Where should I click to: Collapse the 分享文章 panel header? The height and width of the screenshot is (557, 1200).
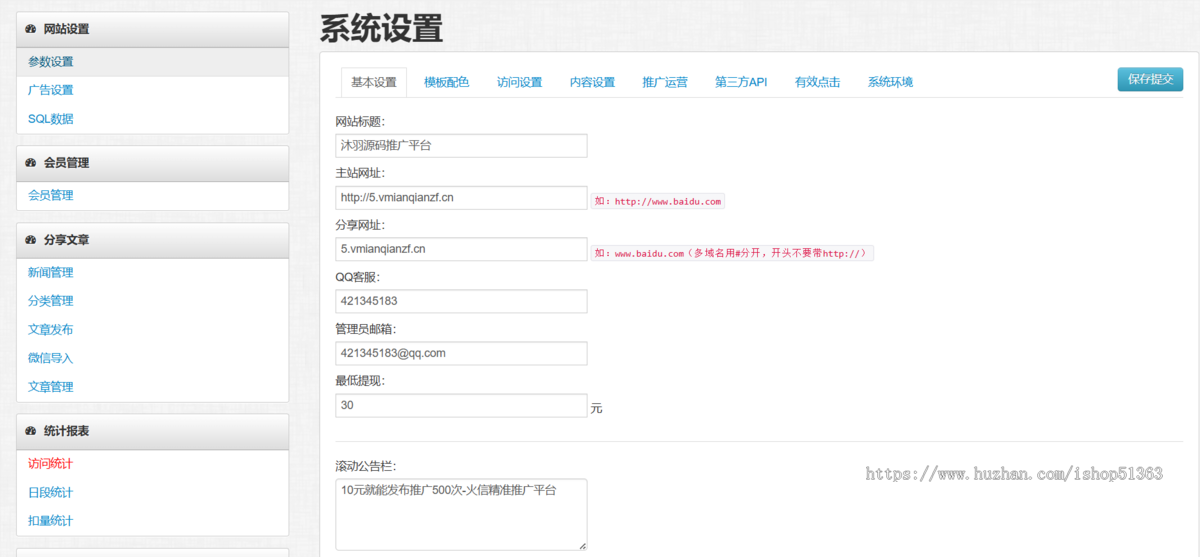[x=152, y=240]
